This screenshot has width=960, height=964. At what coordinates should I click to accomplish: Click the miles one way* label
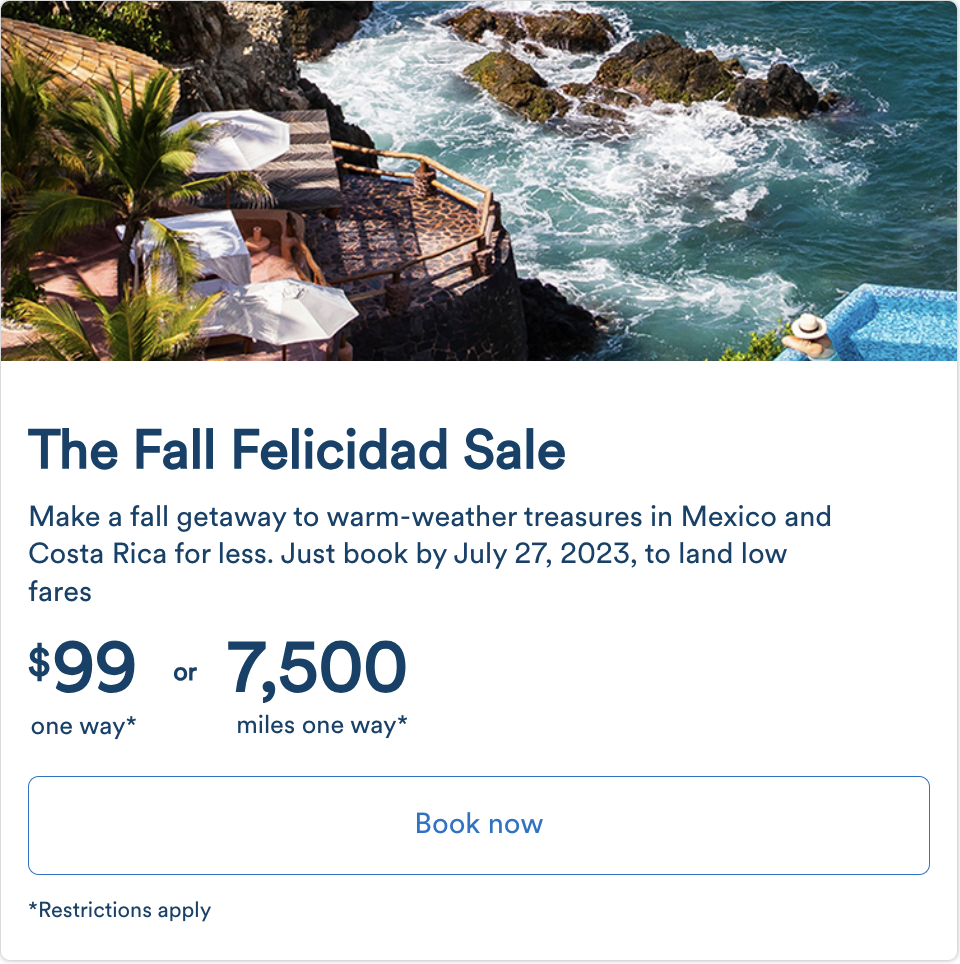[322, 725]
